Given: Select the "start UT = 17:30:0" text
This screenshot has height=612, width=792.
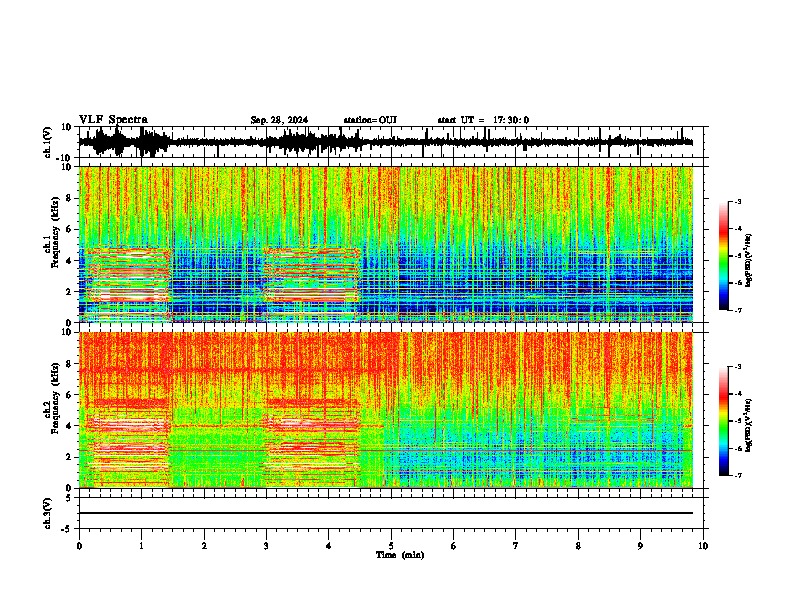Looking at the screenshot, I should point(483,120).
